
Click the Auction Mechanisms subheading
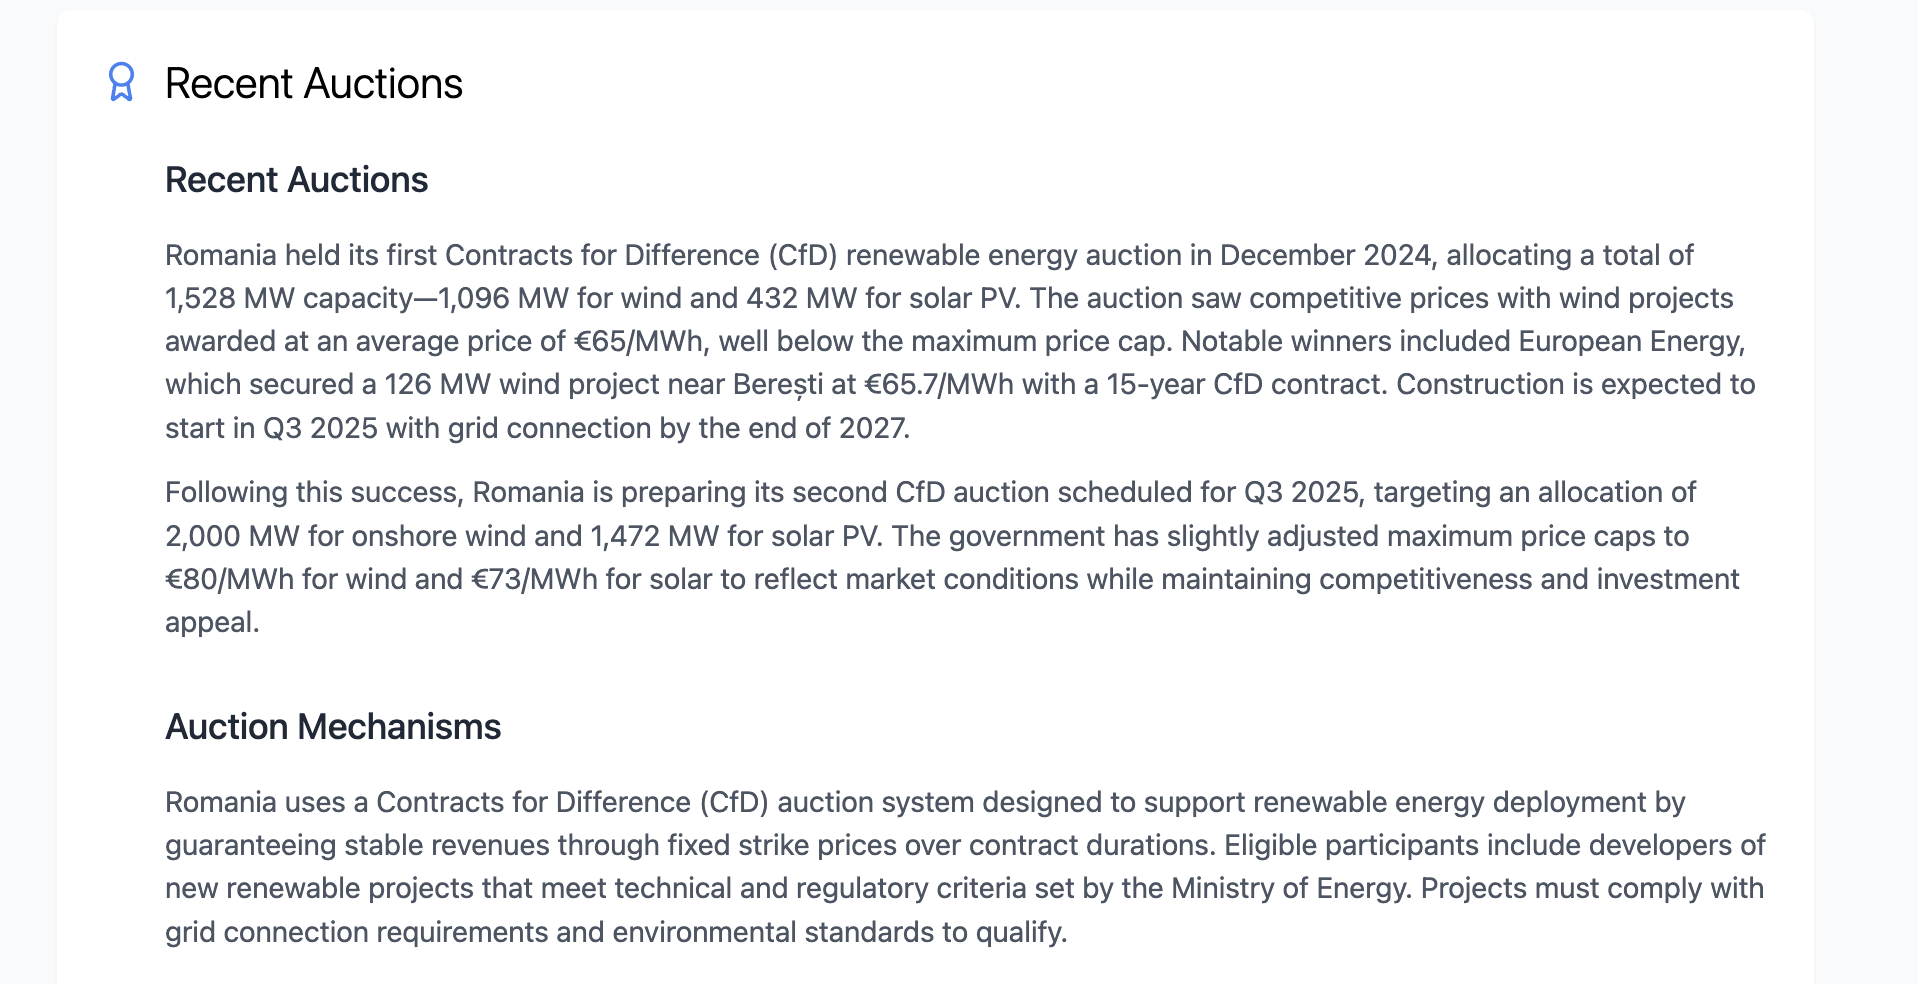(x=333, y=727)
